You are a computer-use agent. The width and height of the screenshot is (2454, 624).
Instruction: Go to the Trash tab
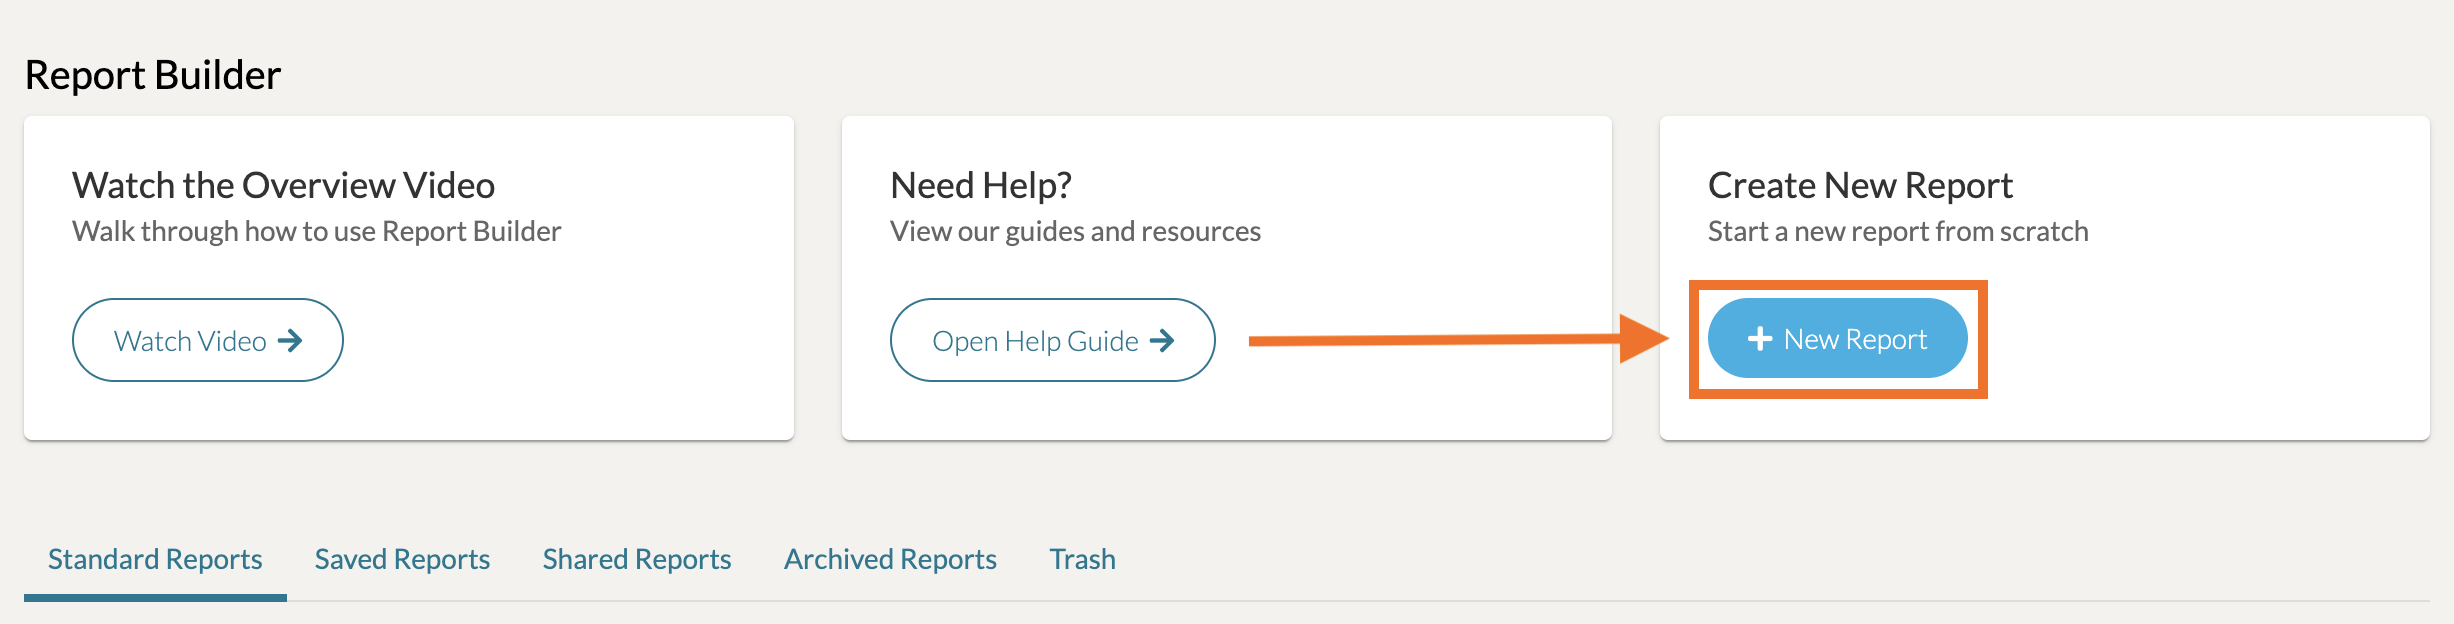tap(1082, 559)
